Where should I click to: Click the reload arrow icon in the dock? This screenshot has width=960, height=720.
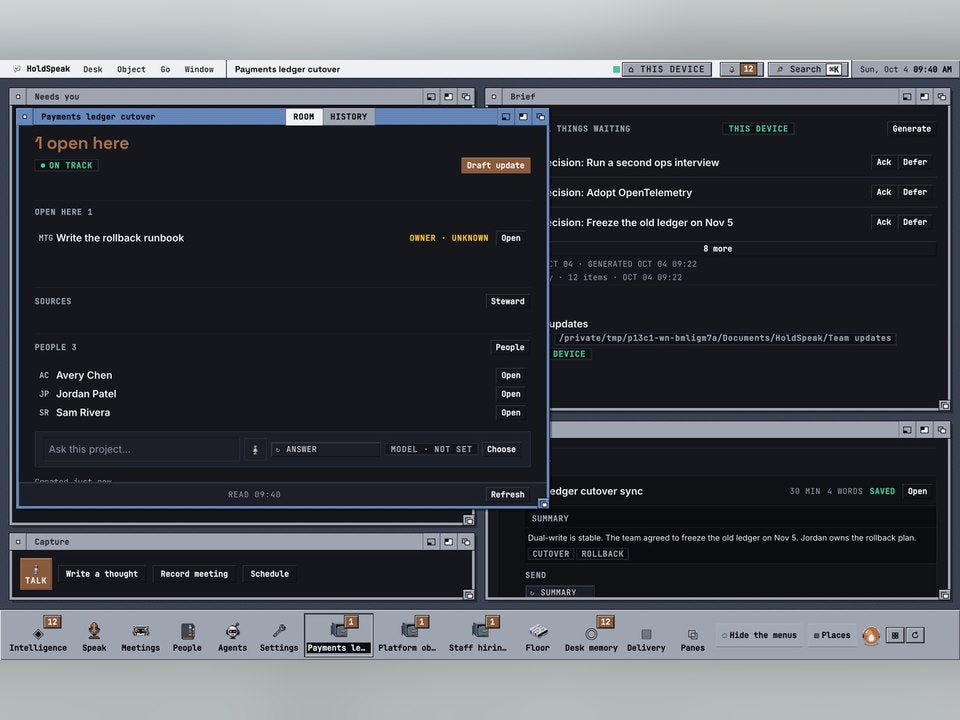click(x=915, y=635)
